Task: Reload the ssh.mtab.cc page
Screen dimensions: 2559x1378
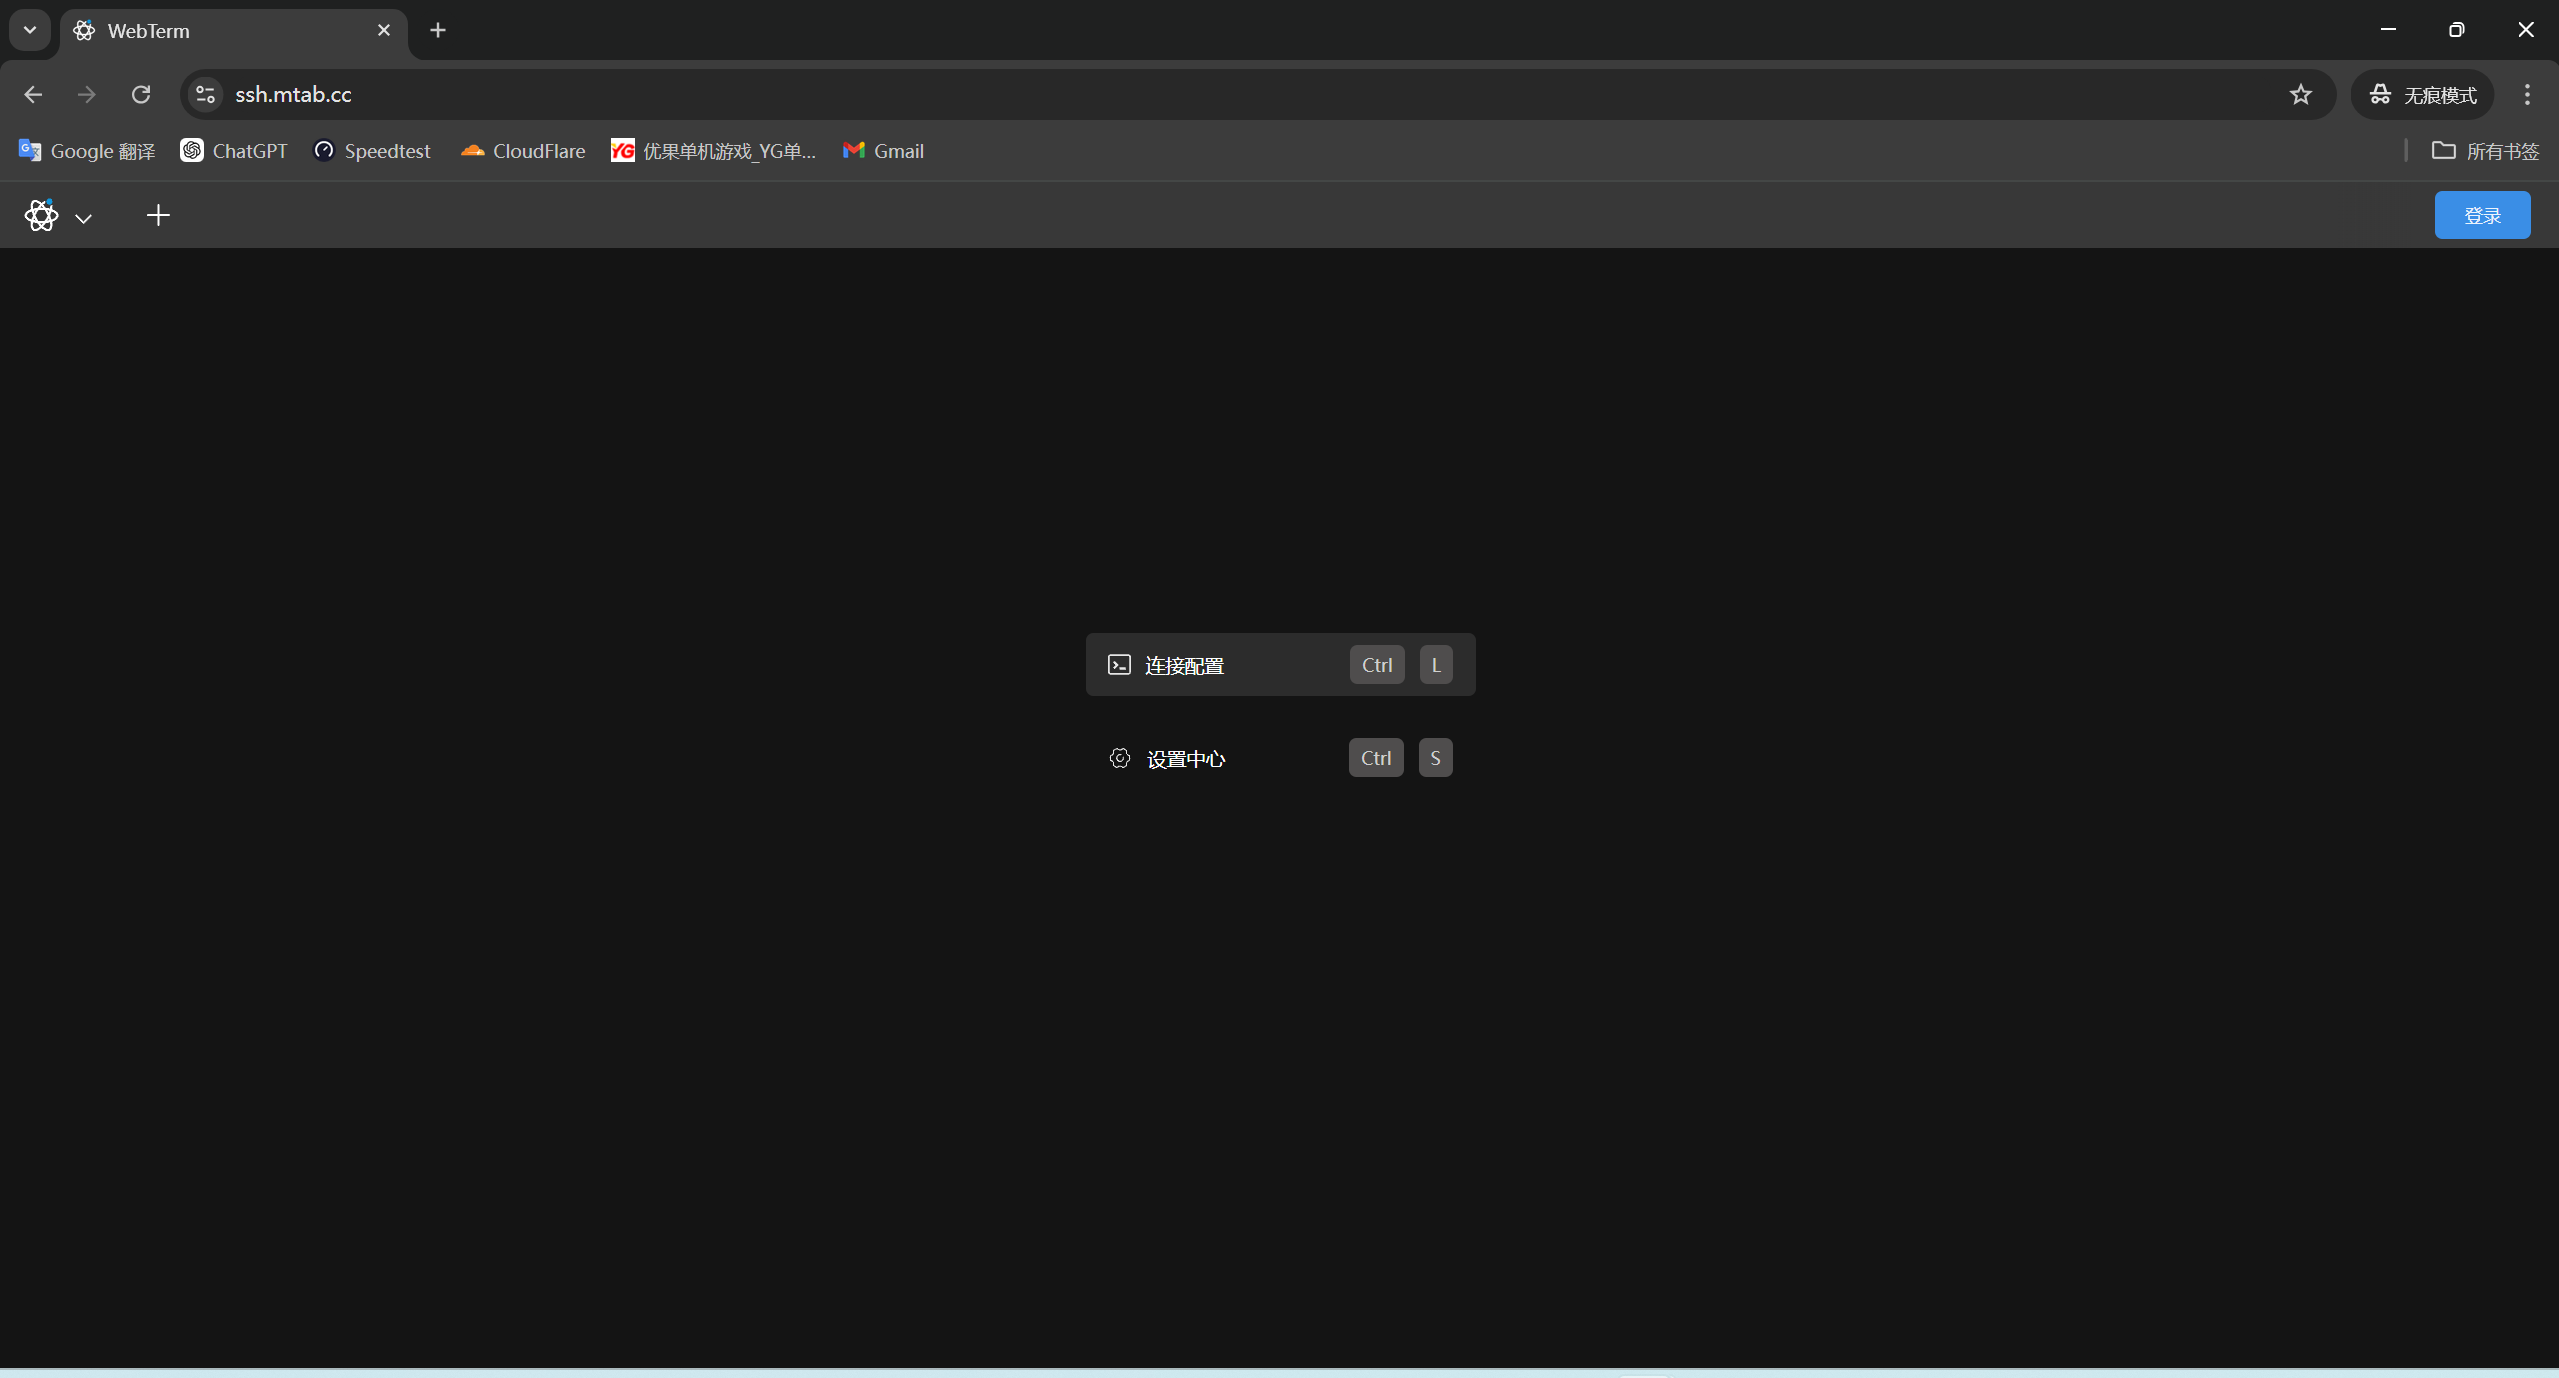Action: click(141, 94)
